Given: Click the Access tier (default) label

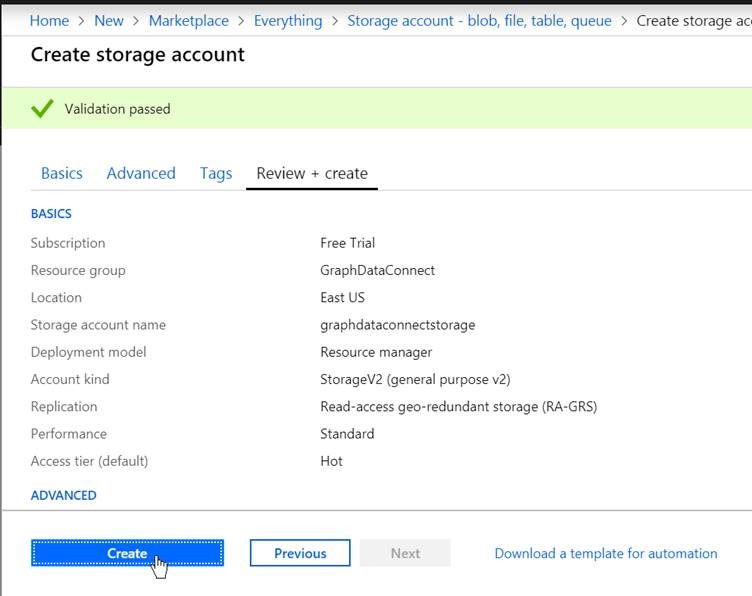Looking at the screenshot, I should [x=89, y=461].
